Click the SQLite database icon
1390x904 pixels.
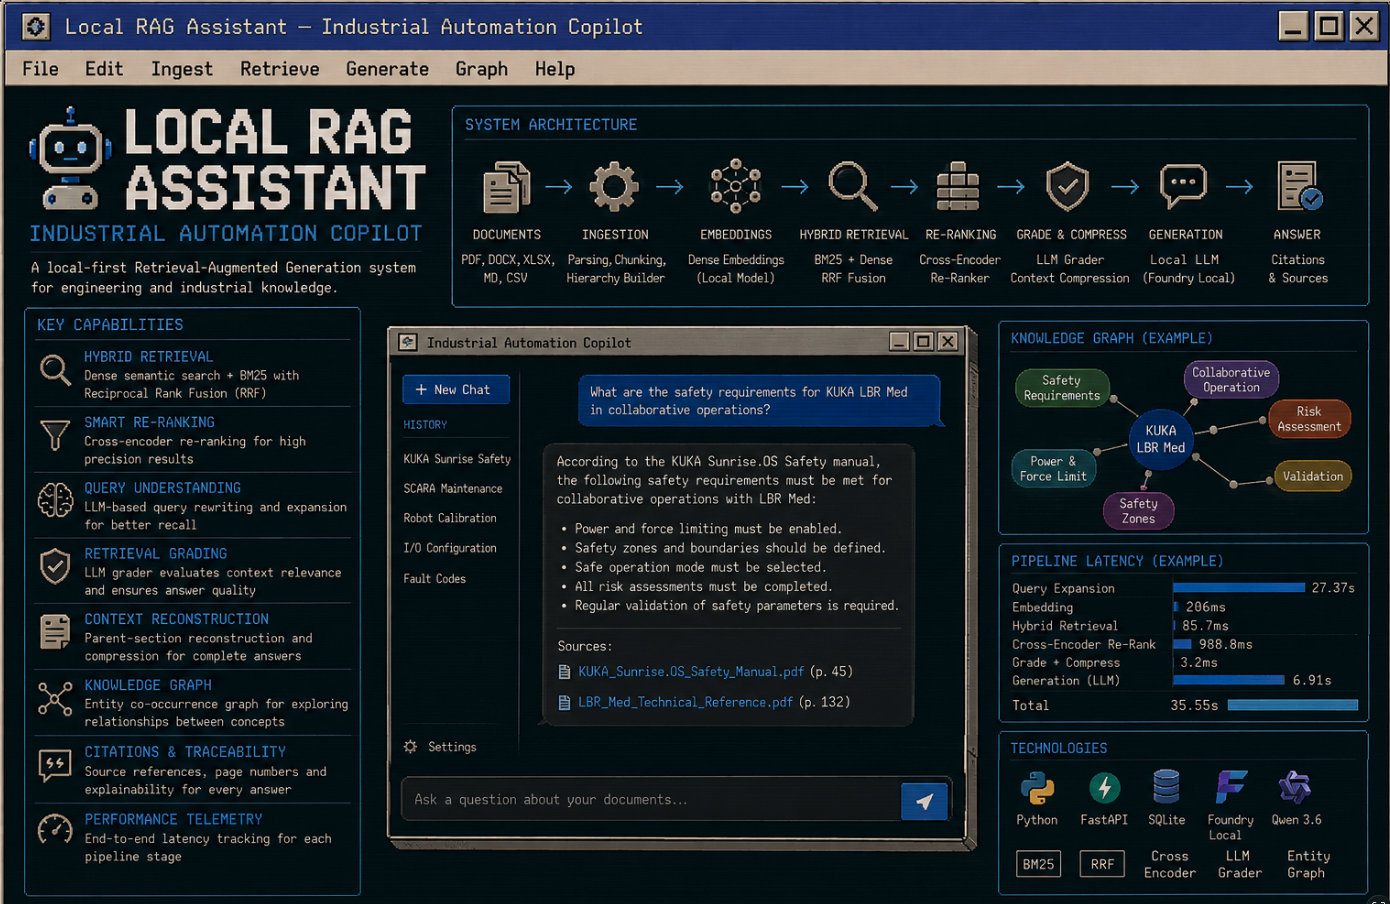(x=1166, y=787)
